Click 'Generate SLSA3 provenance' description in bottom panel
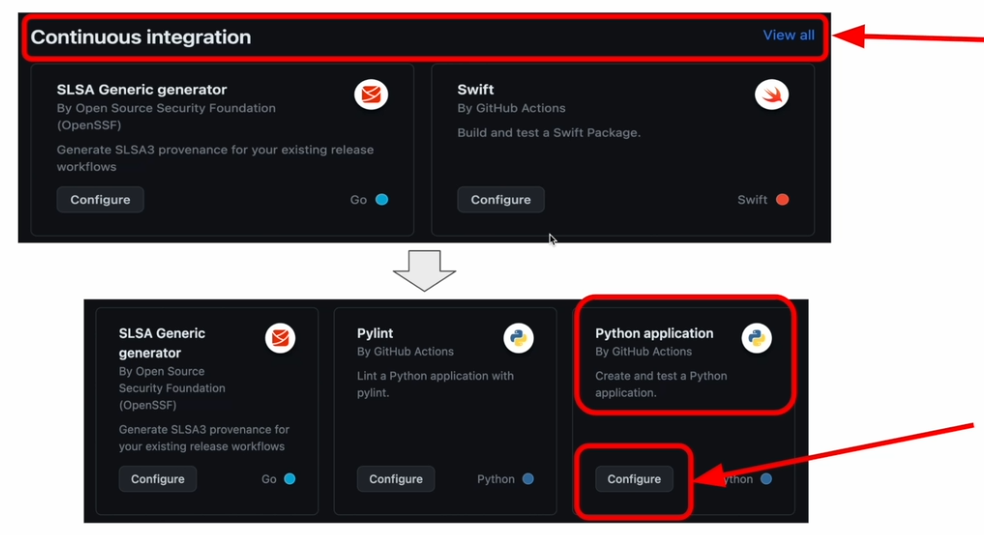The height and width of the screenshot is (535, 984). [x=204, y=438]
